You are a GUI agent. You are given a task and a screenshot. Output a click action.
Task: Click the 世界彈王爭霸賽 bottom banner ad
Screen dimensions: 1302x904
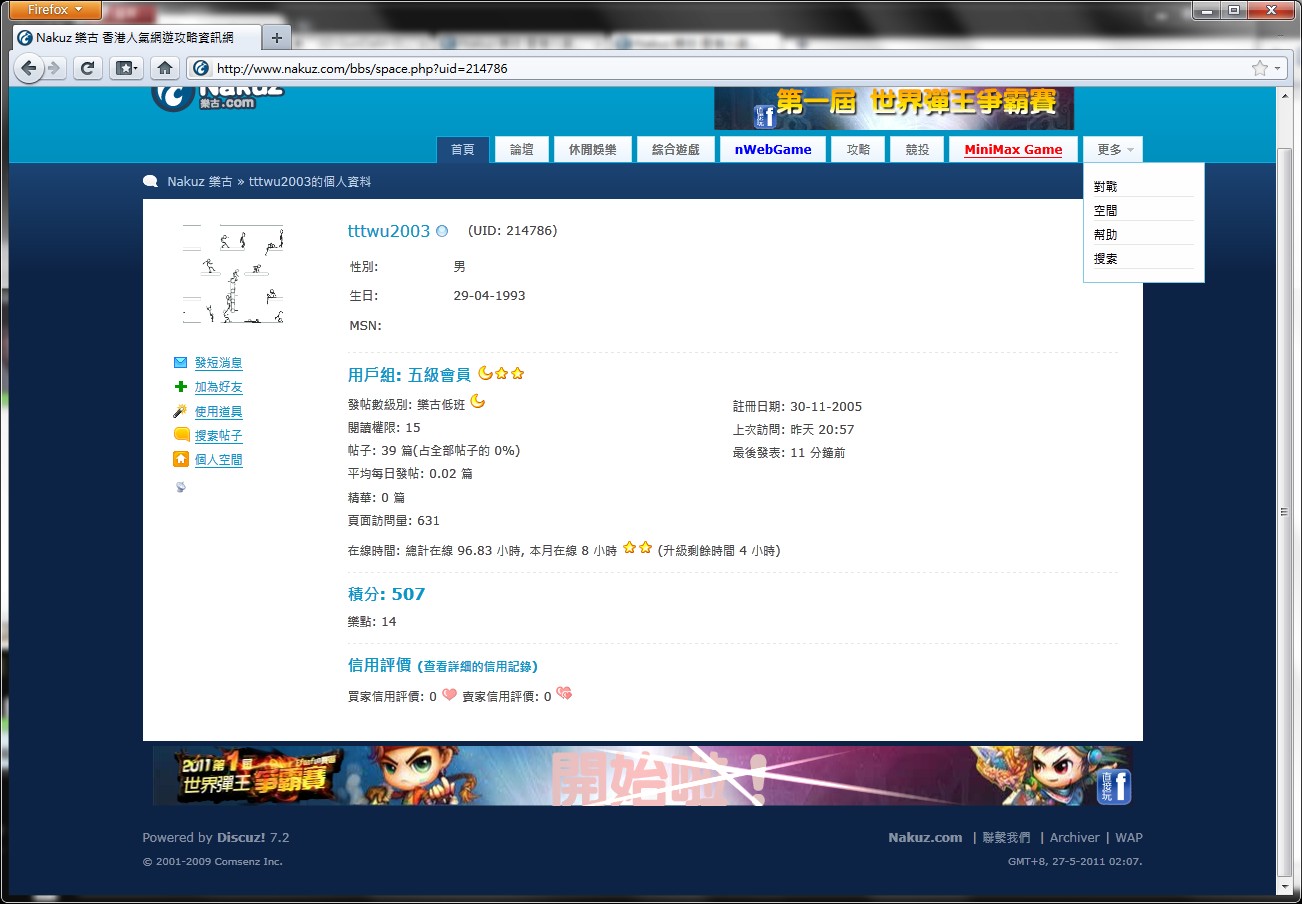click(x=643, y=776)
